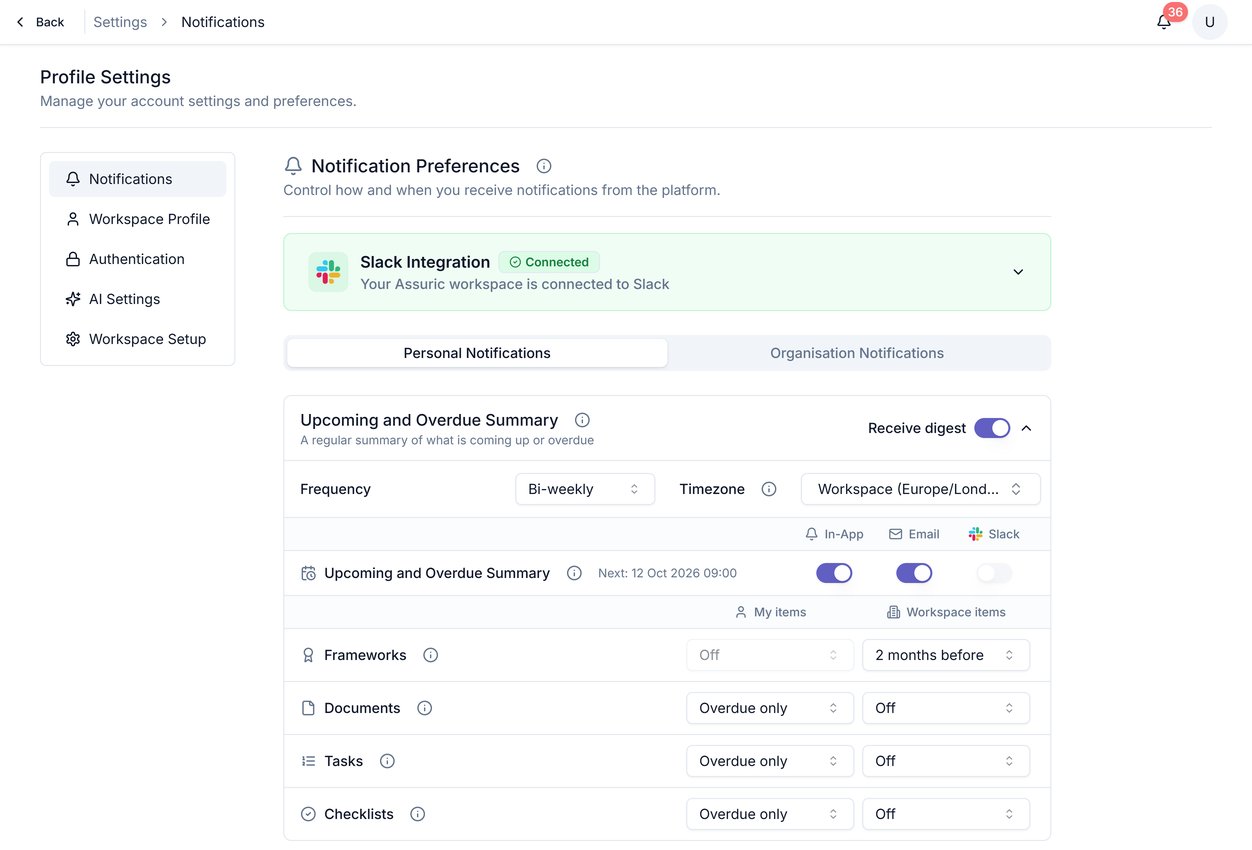
Task: Open Workspace Profile in the sidebar
Action: 138,219
